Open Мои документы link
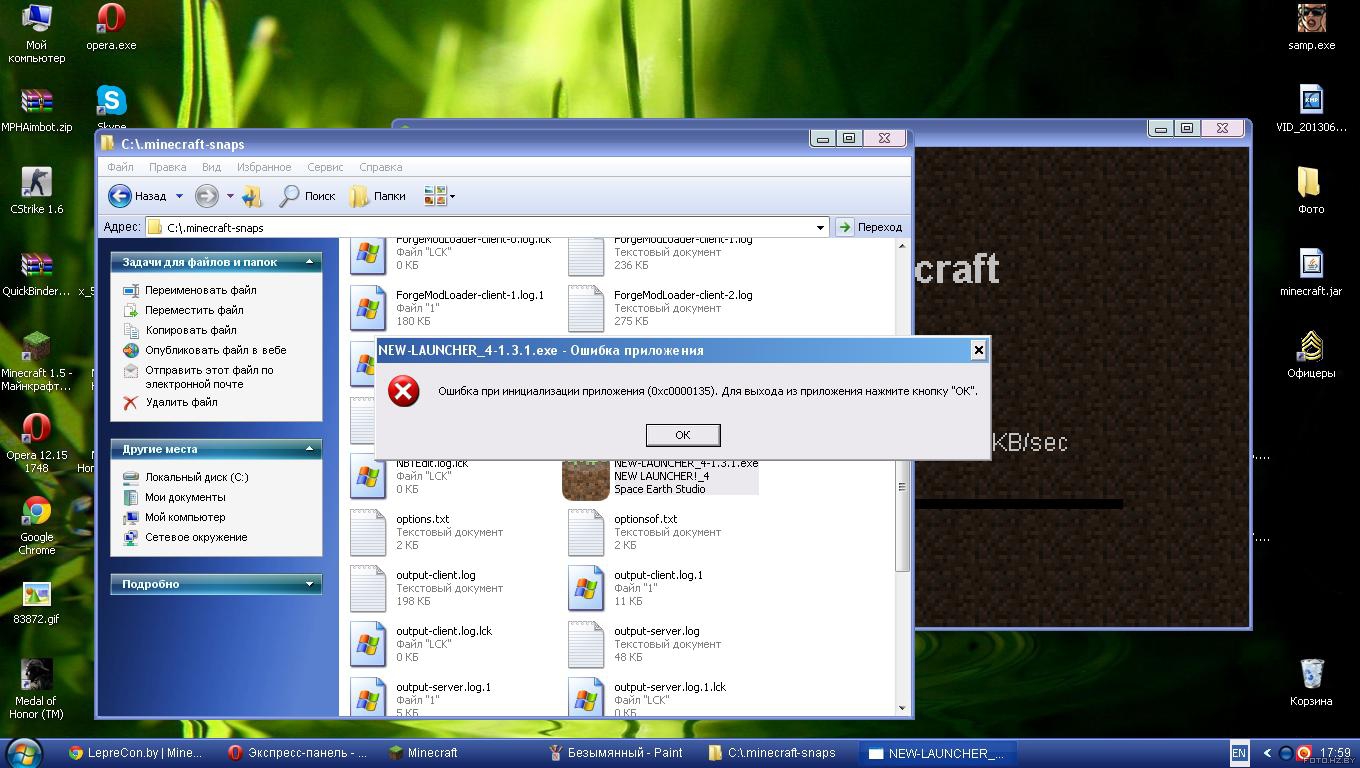Screen dimensions: 1360x768 coord(185,497)
